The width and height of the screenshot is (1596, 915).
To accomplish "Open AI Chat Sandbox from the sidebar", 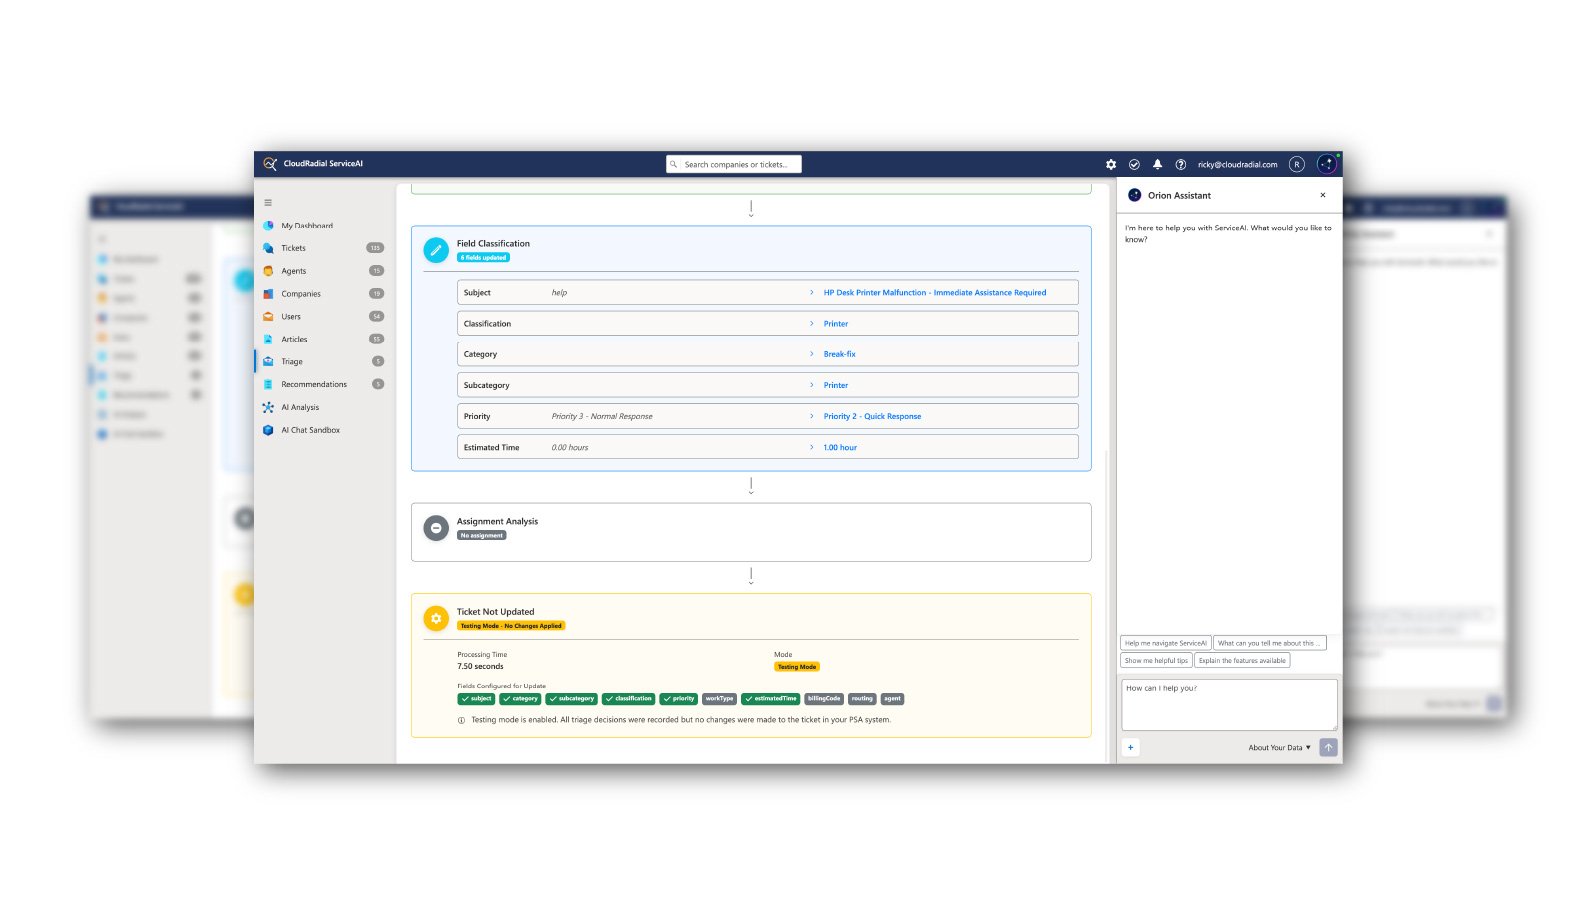I will click(x=310, y=430).
